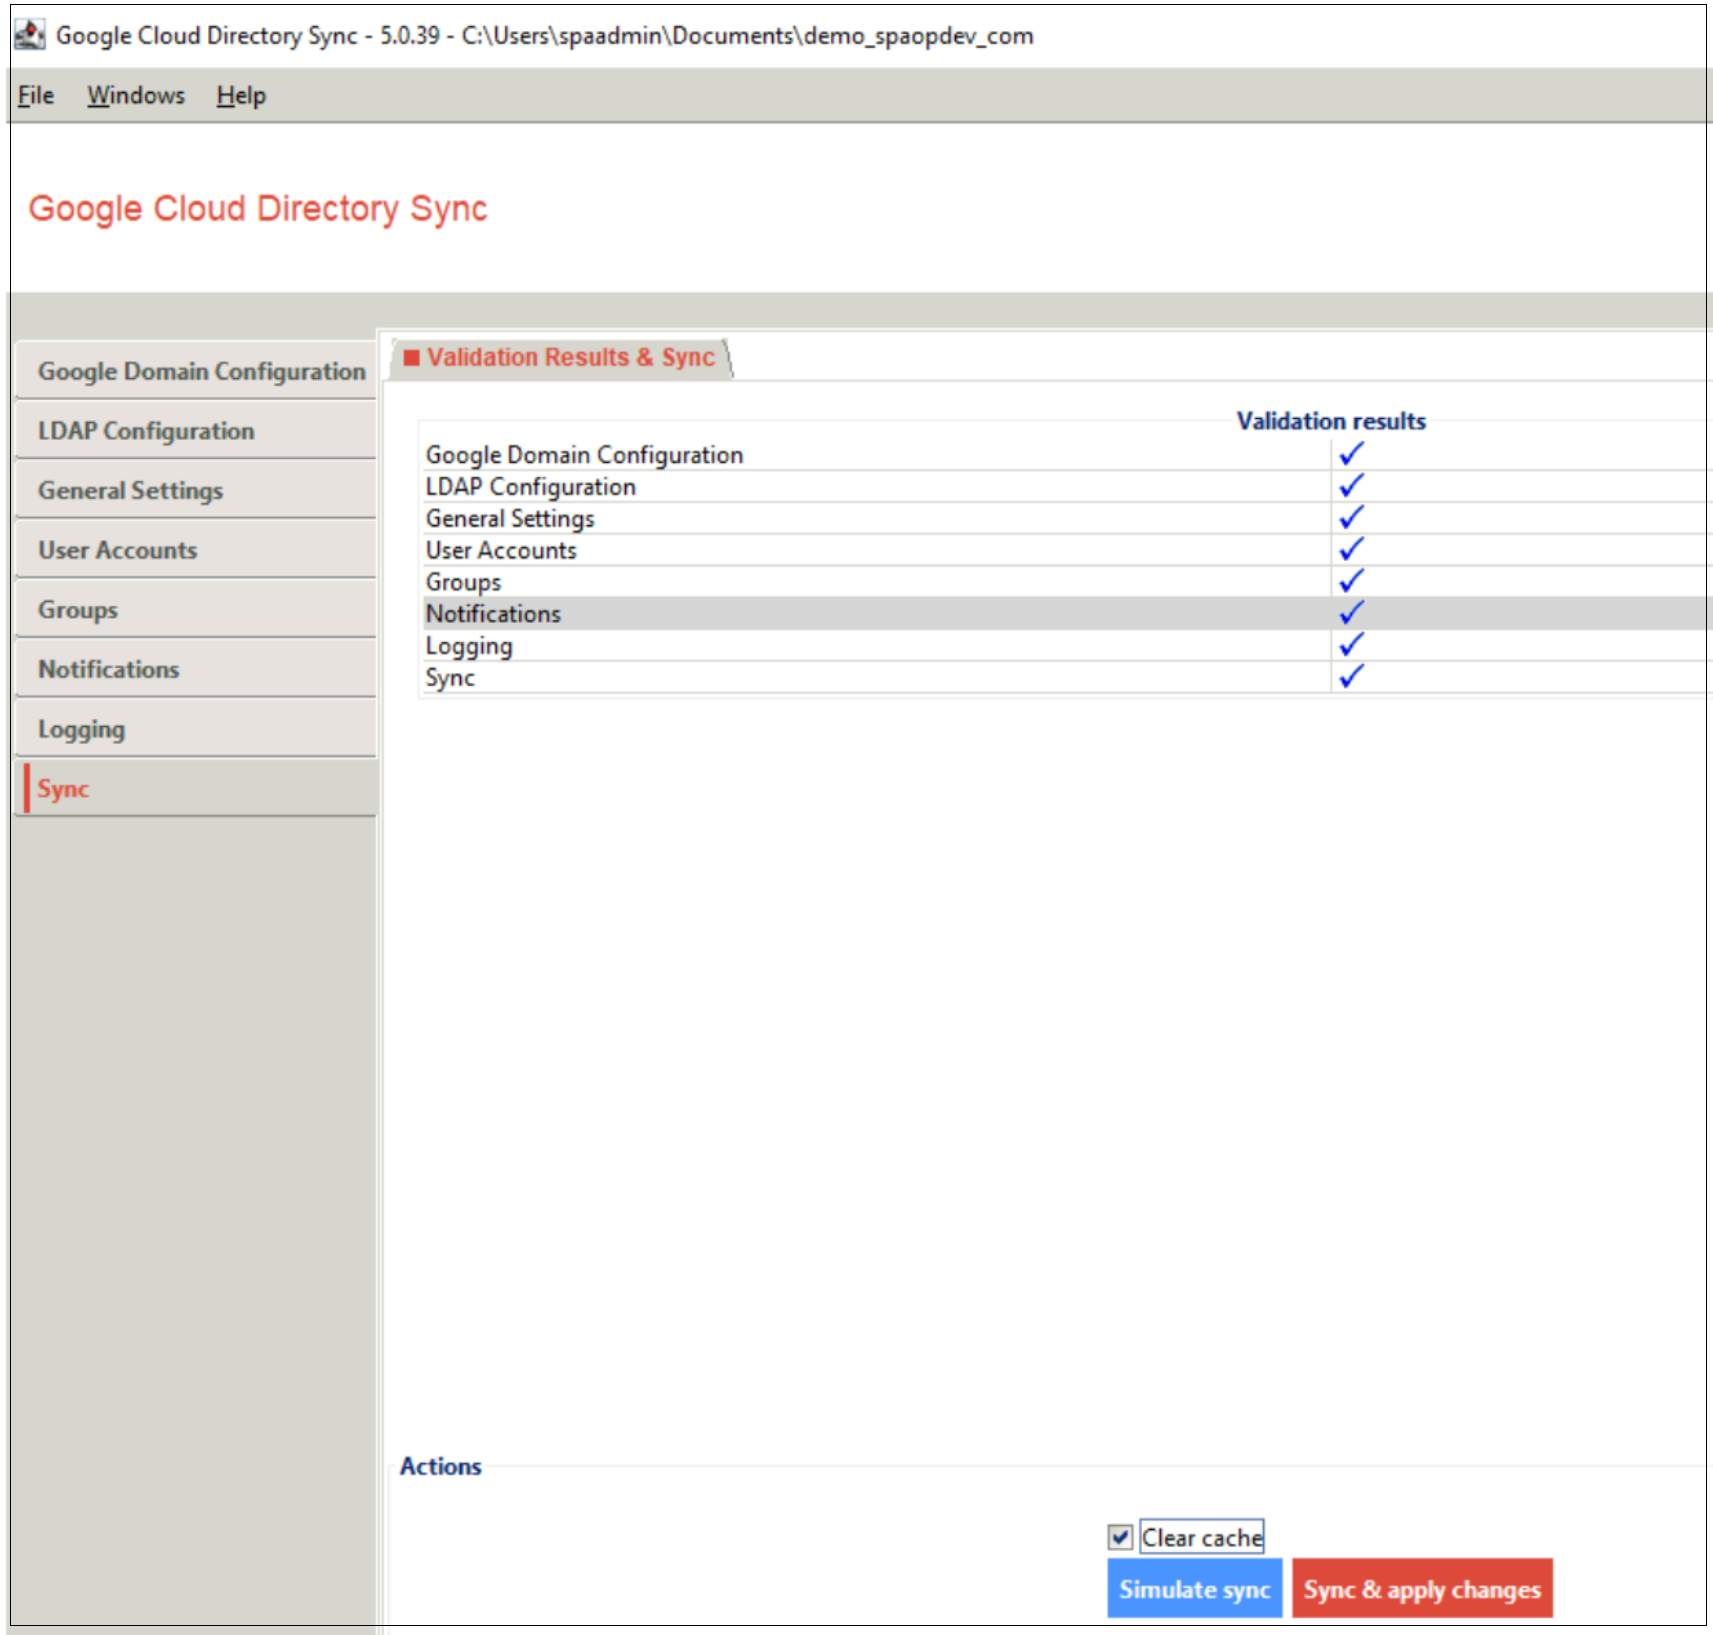Switch to Google Domain Configuration in sidebar
The image size is (1713, 1635).
tap(201, 371)
